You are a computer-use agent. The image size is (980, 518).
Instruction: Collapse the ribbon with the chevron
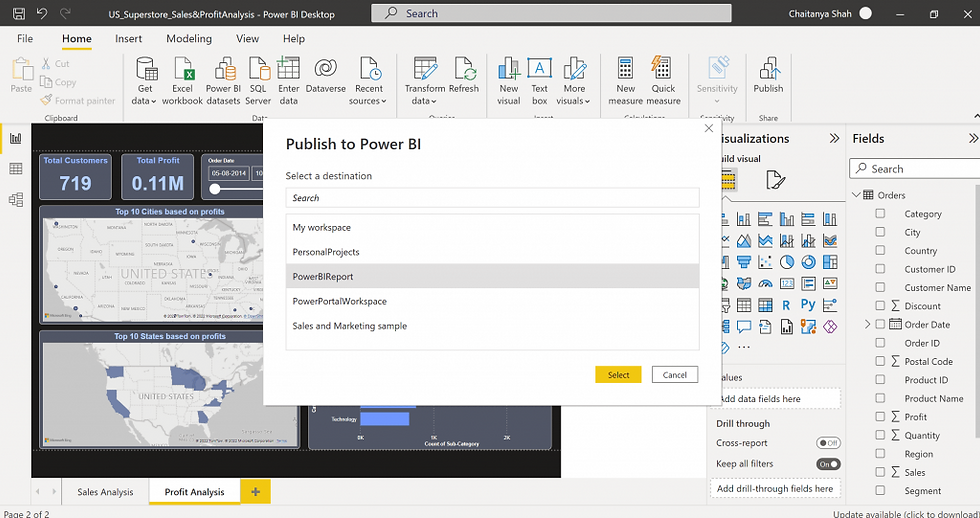pyautogui.click(x=976, y=116)
